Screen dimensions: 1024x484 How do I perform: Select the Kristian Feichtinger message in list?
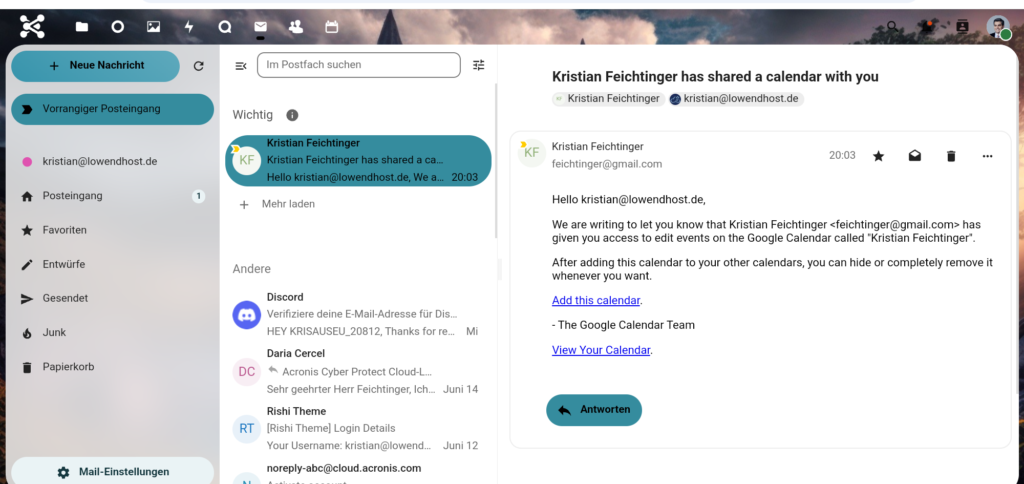coord(359,161)
